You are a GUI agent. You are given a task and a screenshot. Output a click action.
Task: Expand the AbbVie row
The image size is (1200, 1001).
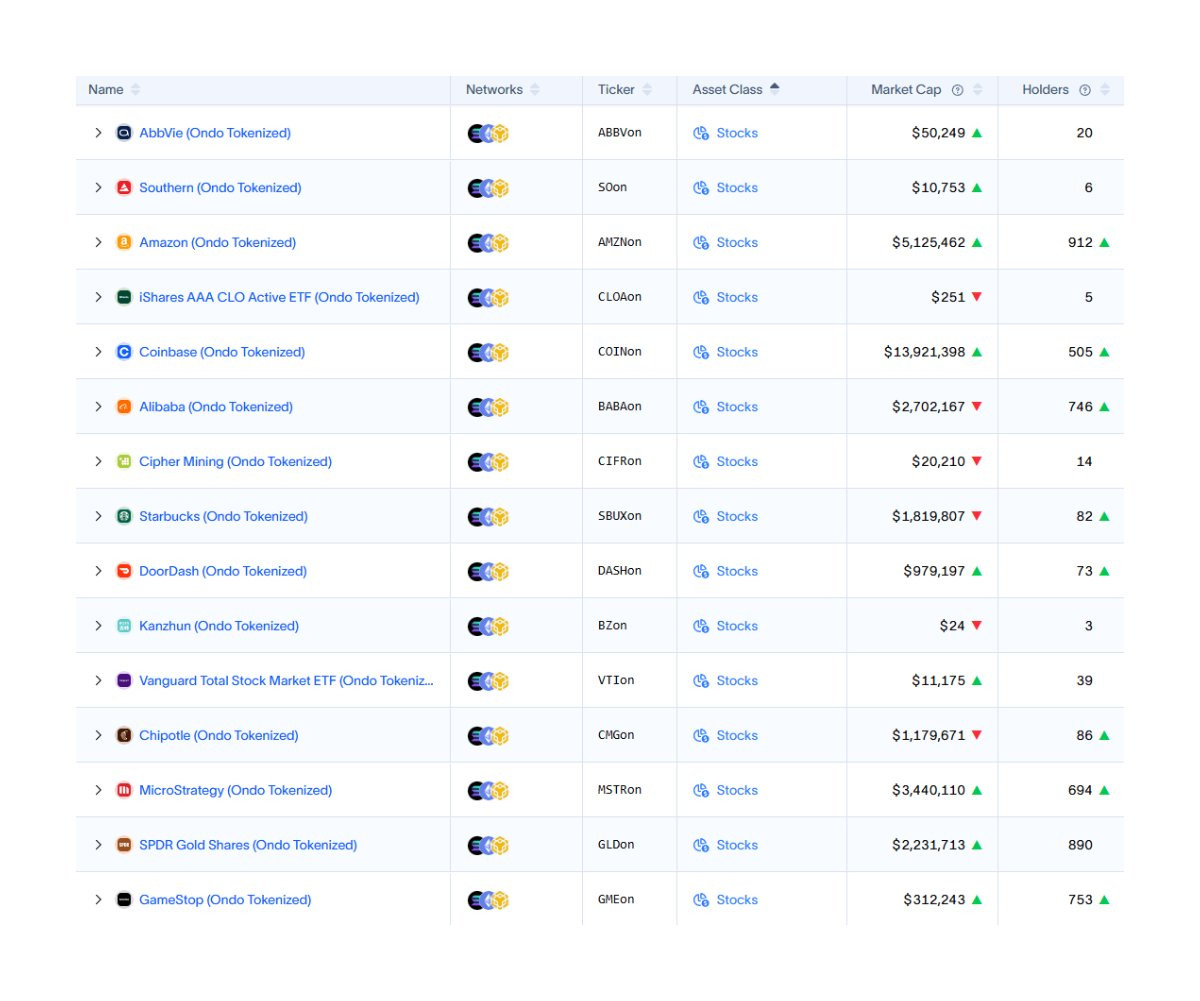click(98, 133)
